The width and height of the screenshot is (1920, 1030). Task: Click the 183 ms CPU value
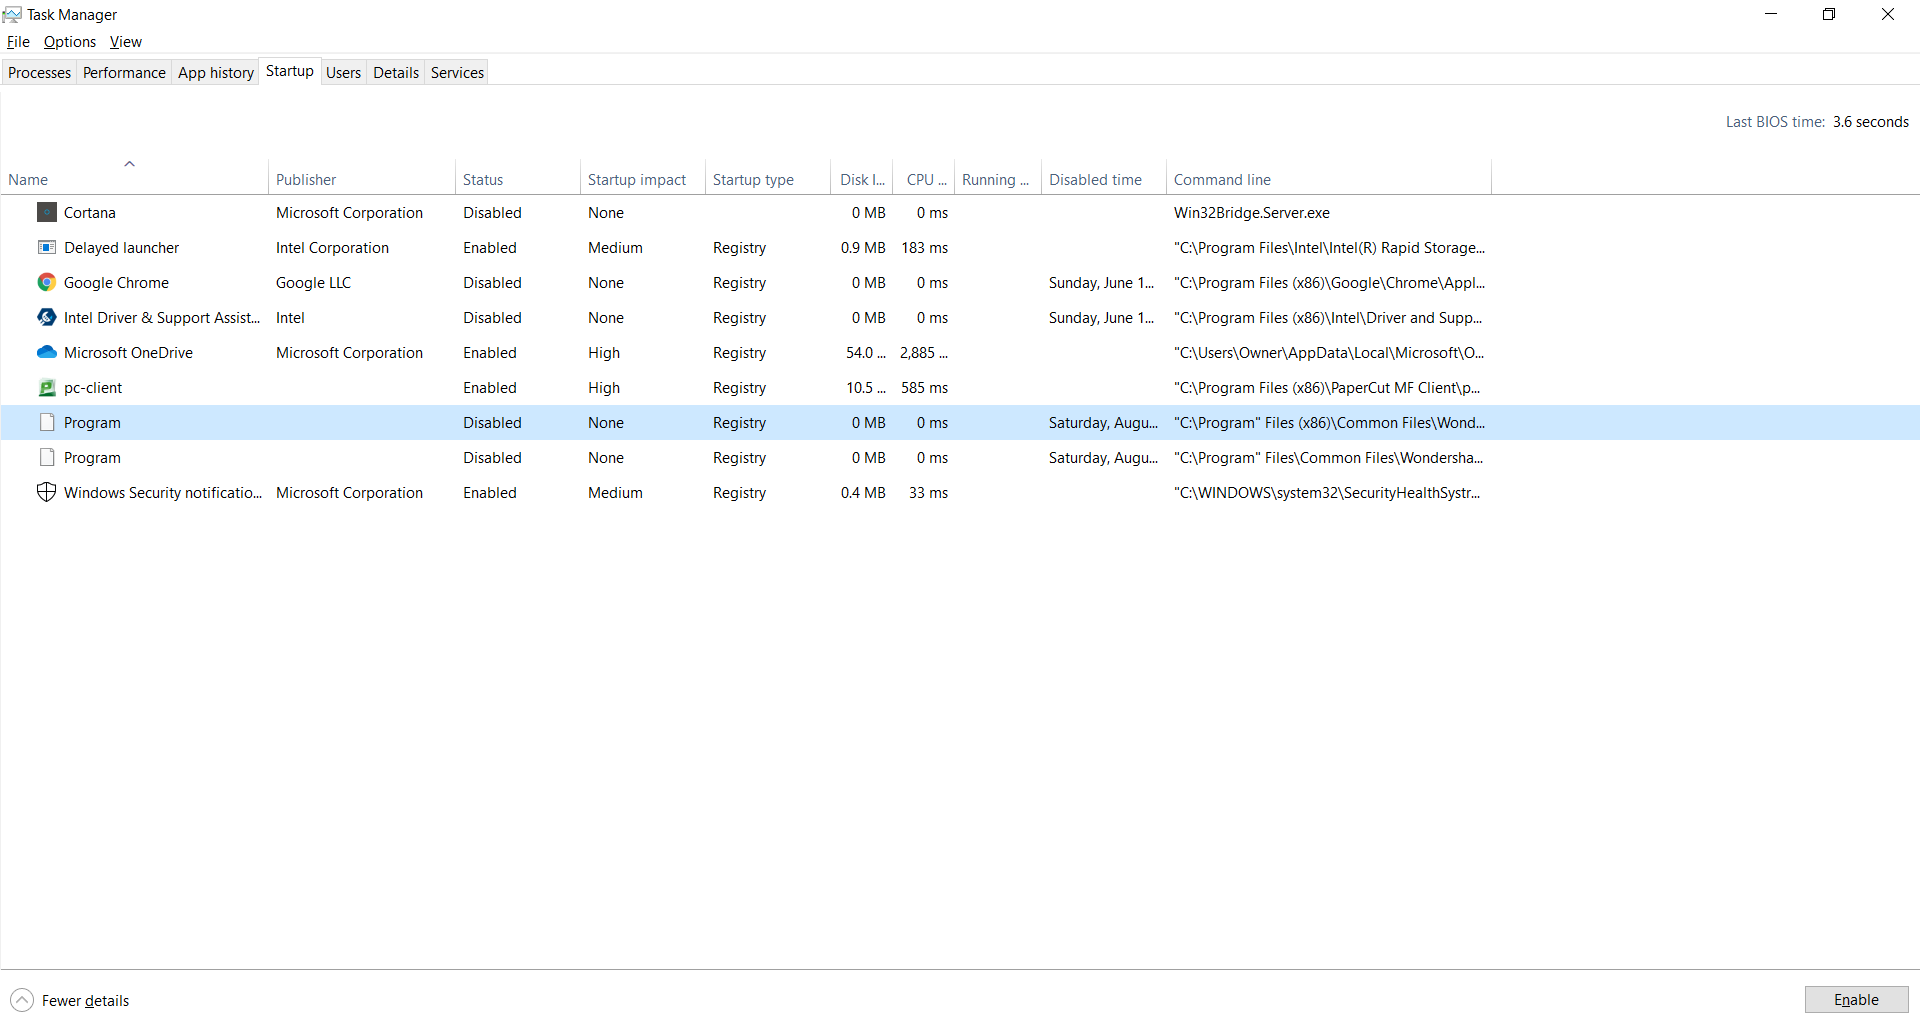pyautogui.click(x=925, y=247)
